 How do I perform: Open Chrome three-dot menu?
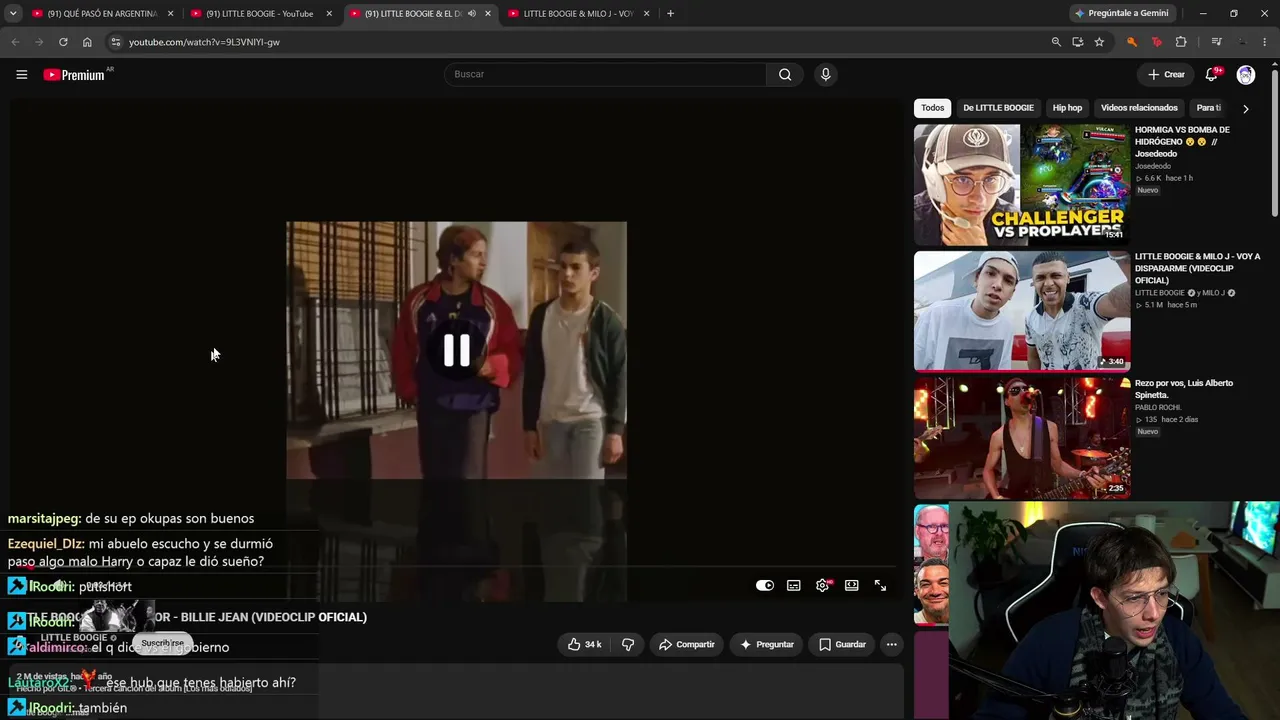pyautogui.click(x=1265, y=42)
